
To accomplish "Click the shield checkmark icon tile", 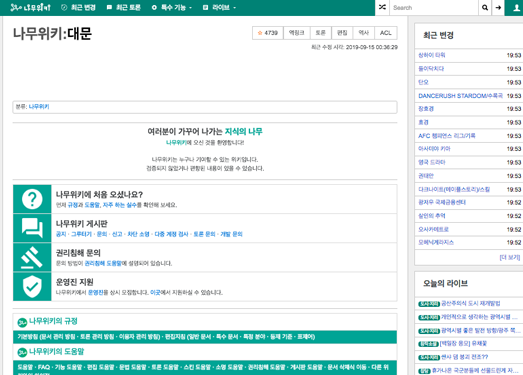I will click(x=32, y=286).
